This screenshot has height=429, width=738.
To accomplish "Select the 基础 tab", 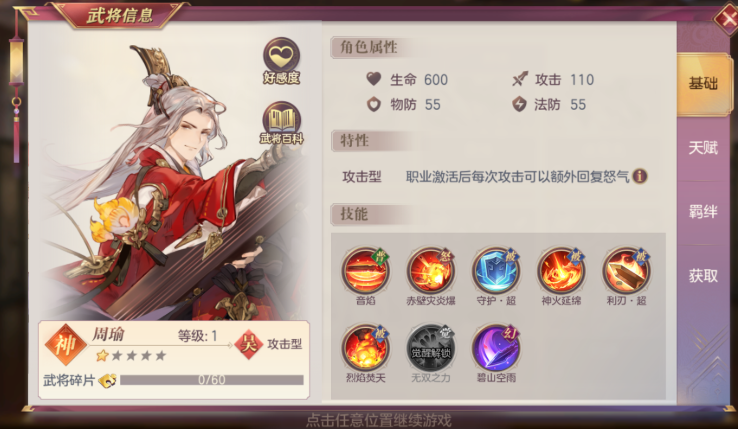I will [x=703, y=84].
